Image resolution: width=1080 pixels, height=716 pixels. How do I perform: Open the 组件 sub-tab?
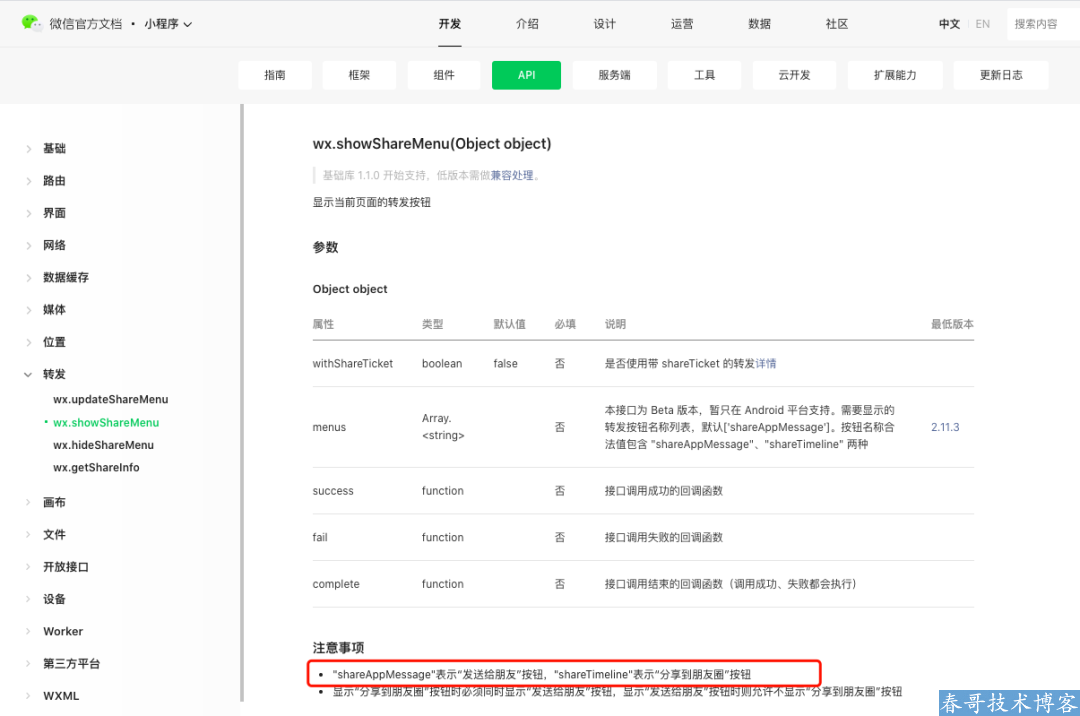(x=444, y=75)
